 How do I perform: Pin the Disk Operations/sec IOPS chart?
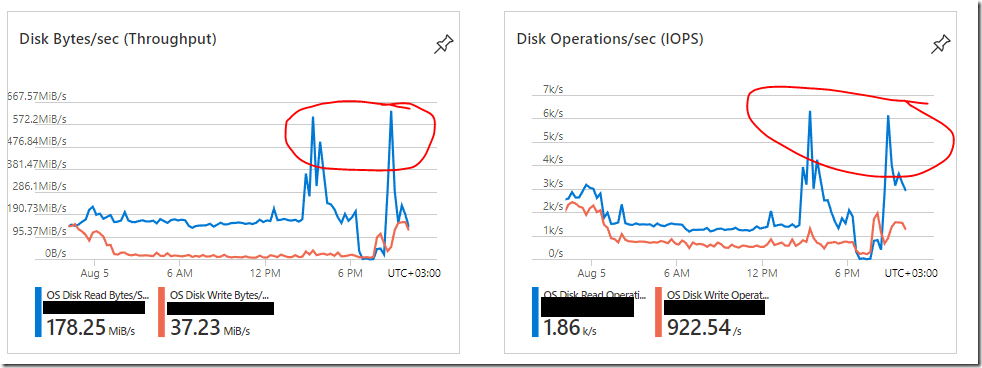940,44
